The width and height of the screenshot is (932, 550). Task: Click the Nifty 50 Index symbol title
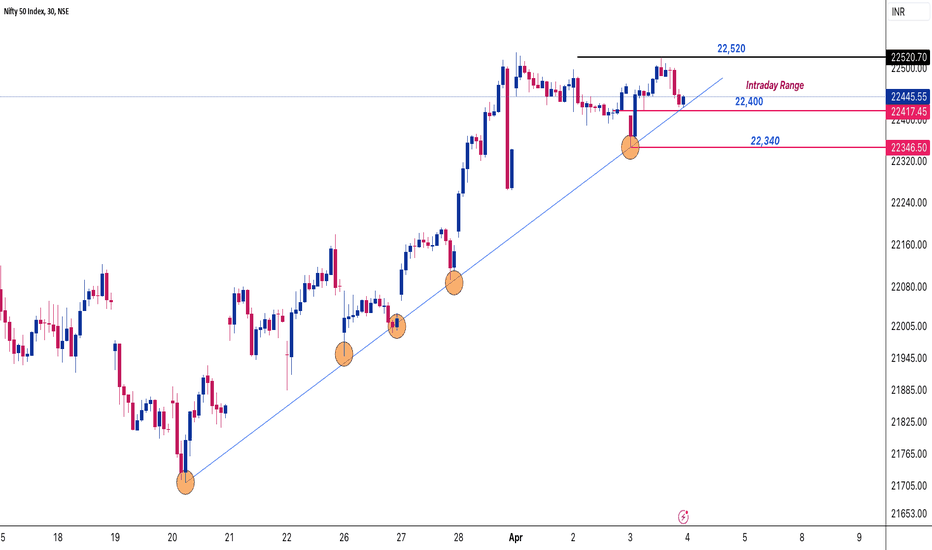click(x=36, y=11)
